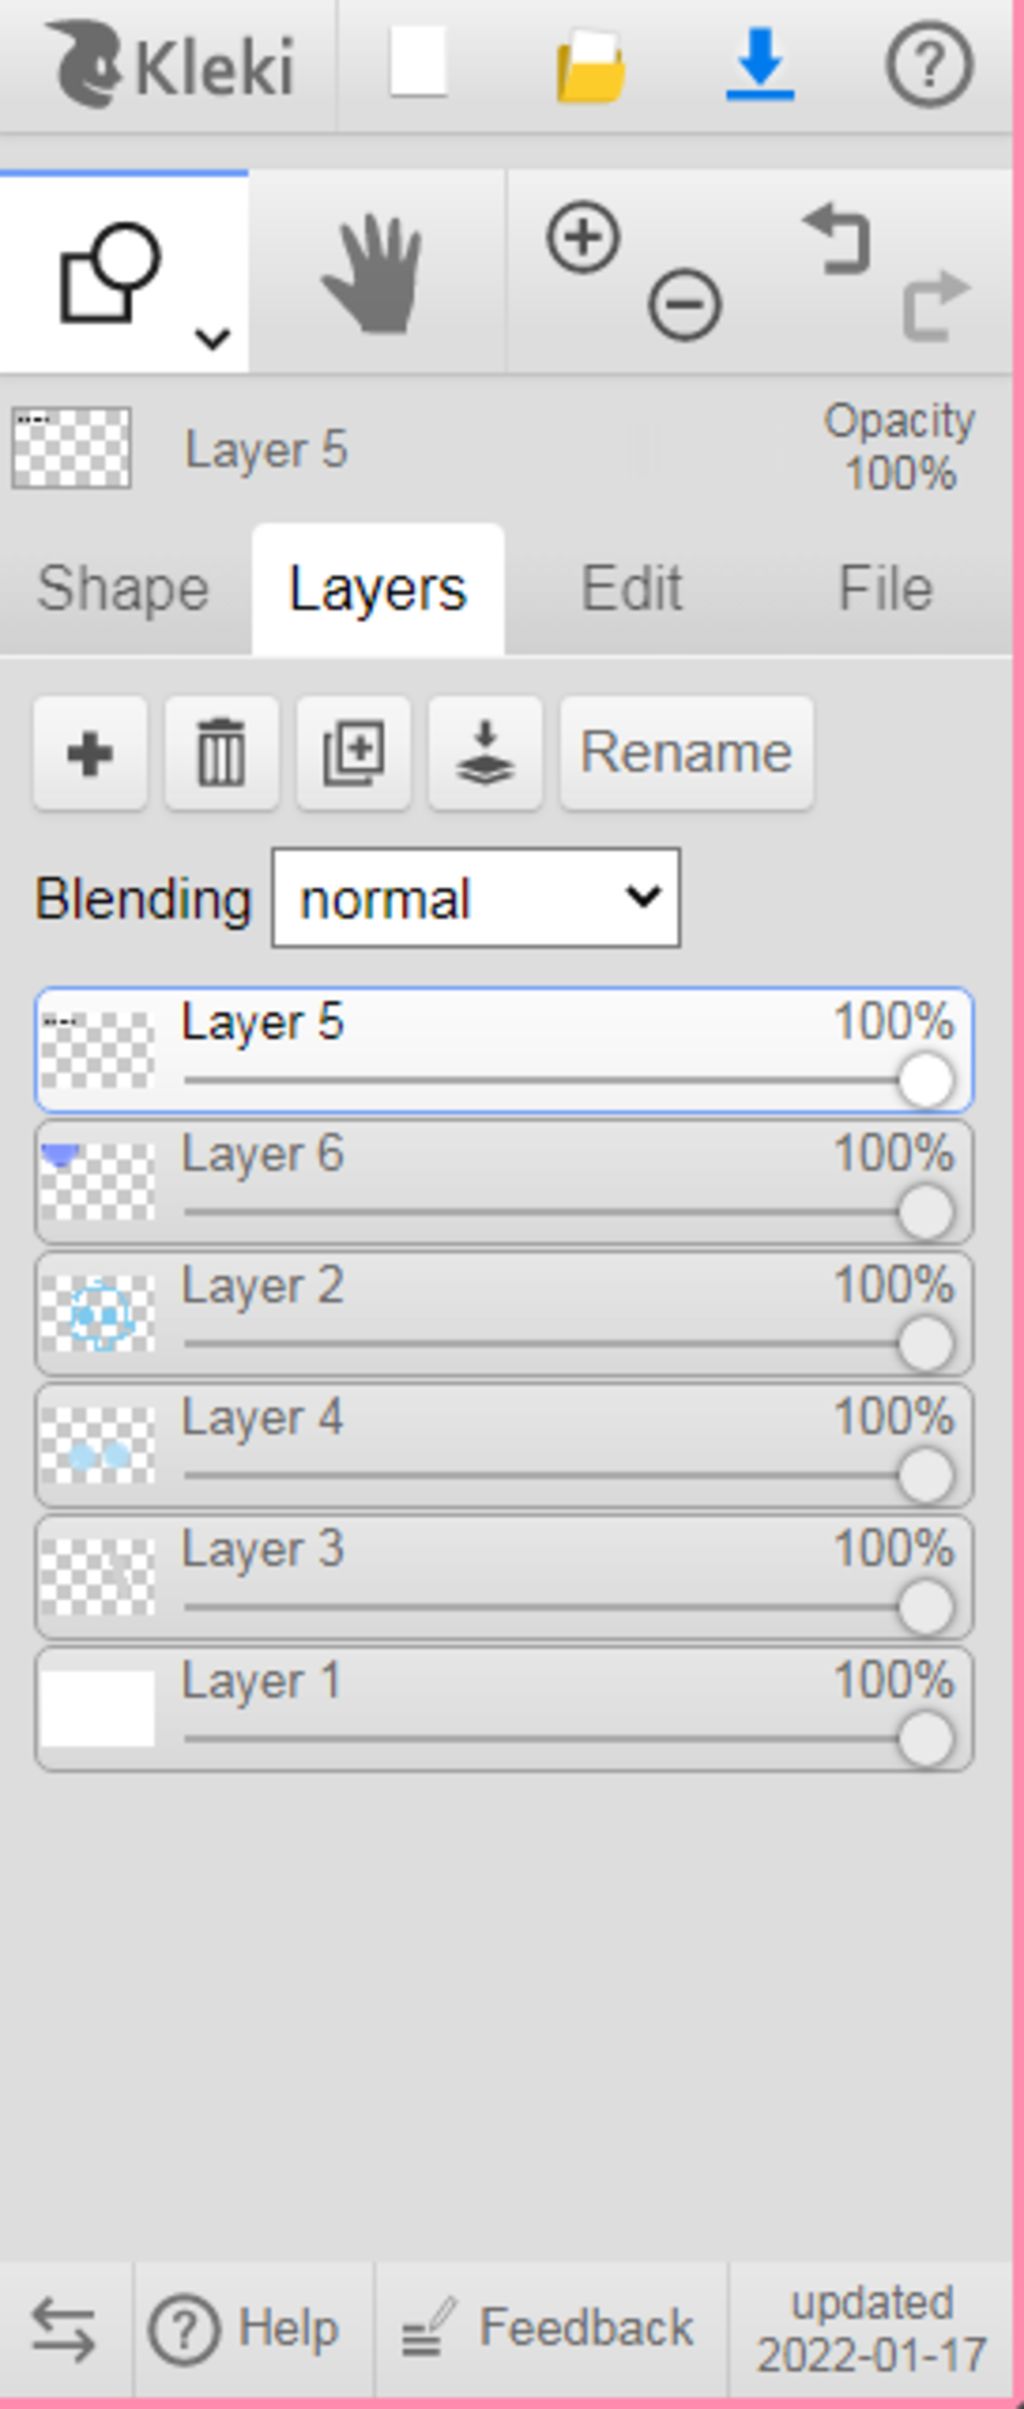Expand the tool chooser arrow under Shape

(213, 339)
